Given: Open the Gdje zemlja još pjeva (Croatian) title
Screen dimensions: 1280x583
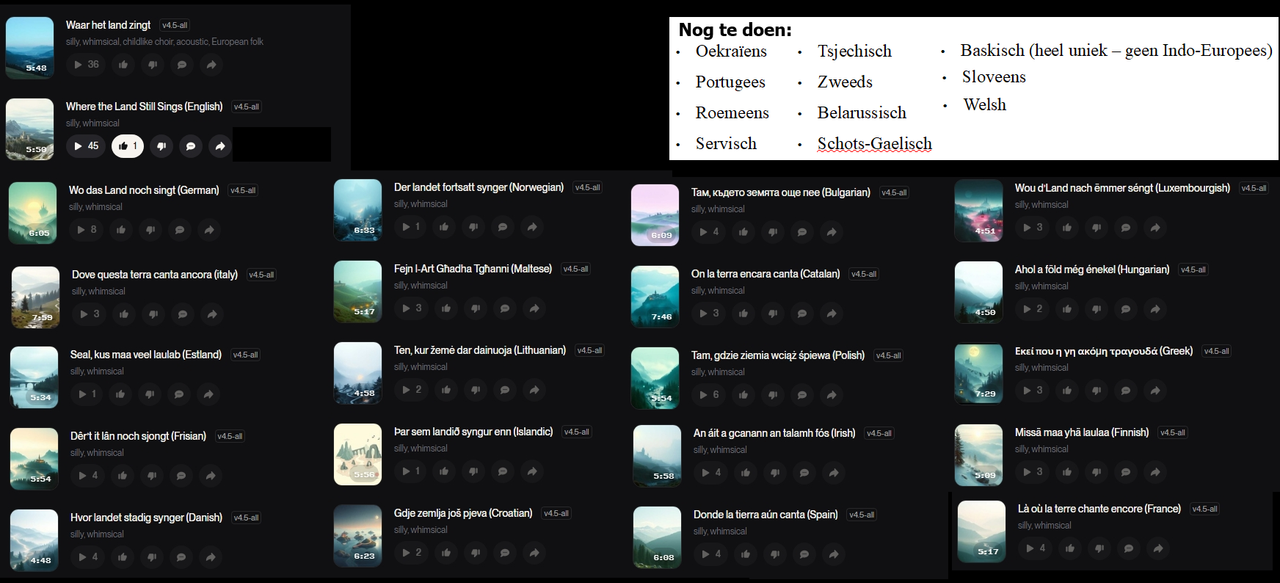Looking at the screenshot, I should click(463, 513).
